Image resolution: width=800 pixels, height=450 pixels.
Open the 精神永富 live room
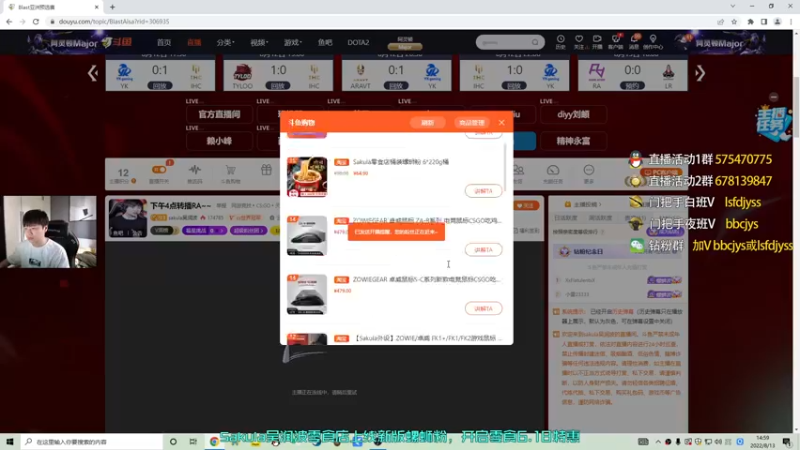[573, 141]
